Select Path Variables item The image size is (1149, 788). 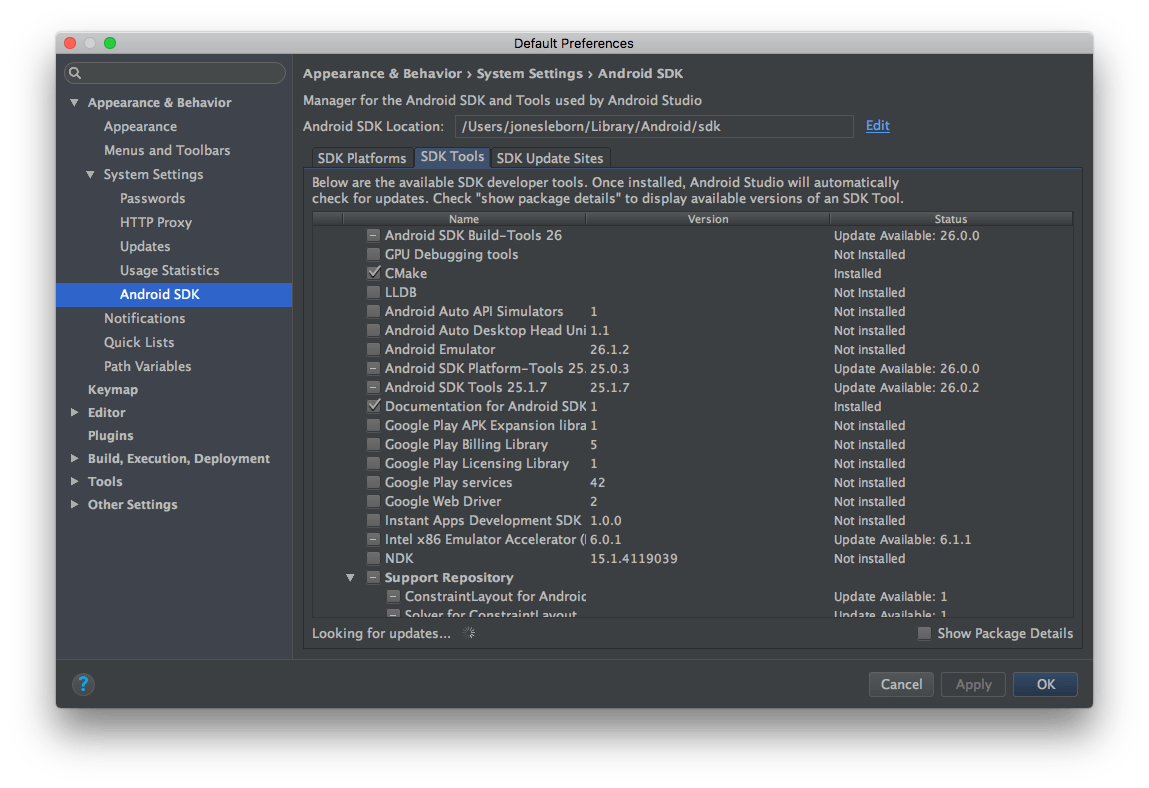[147, 366]
